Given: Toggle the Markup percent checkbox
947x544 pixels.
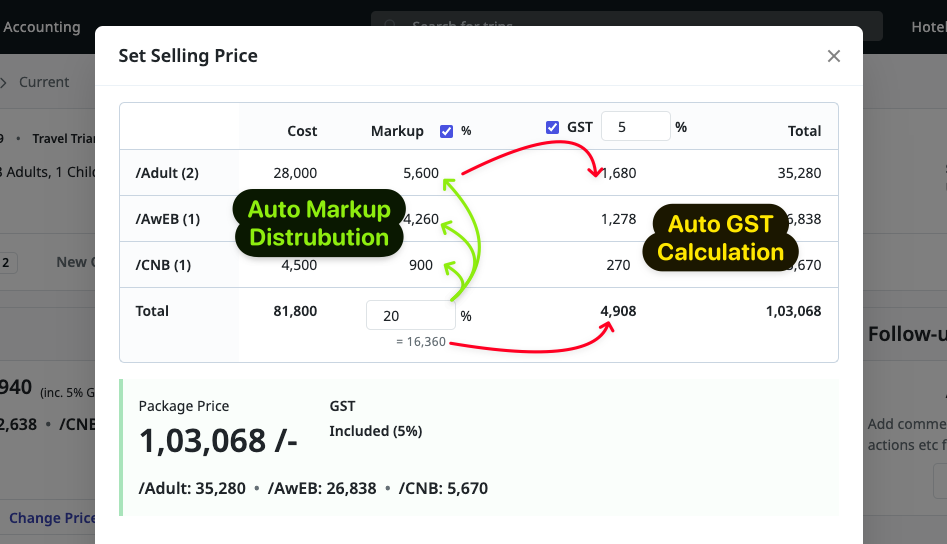Looking at the screenshot, I should pyautogui.click(x=446, y=131).
